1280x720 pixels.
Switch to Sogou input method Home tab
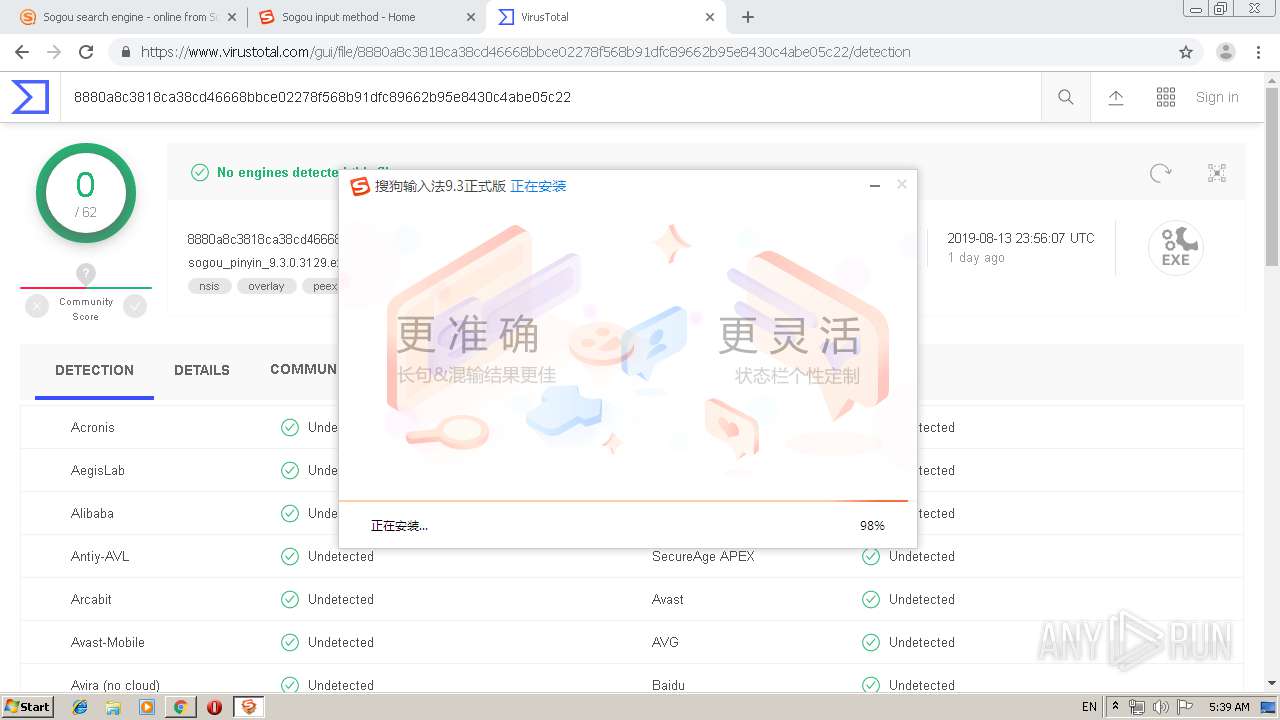point(364,17)
